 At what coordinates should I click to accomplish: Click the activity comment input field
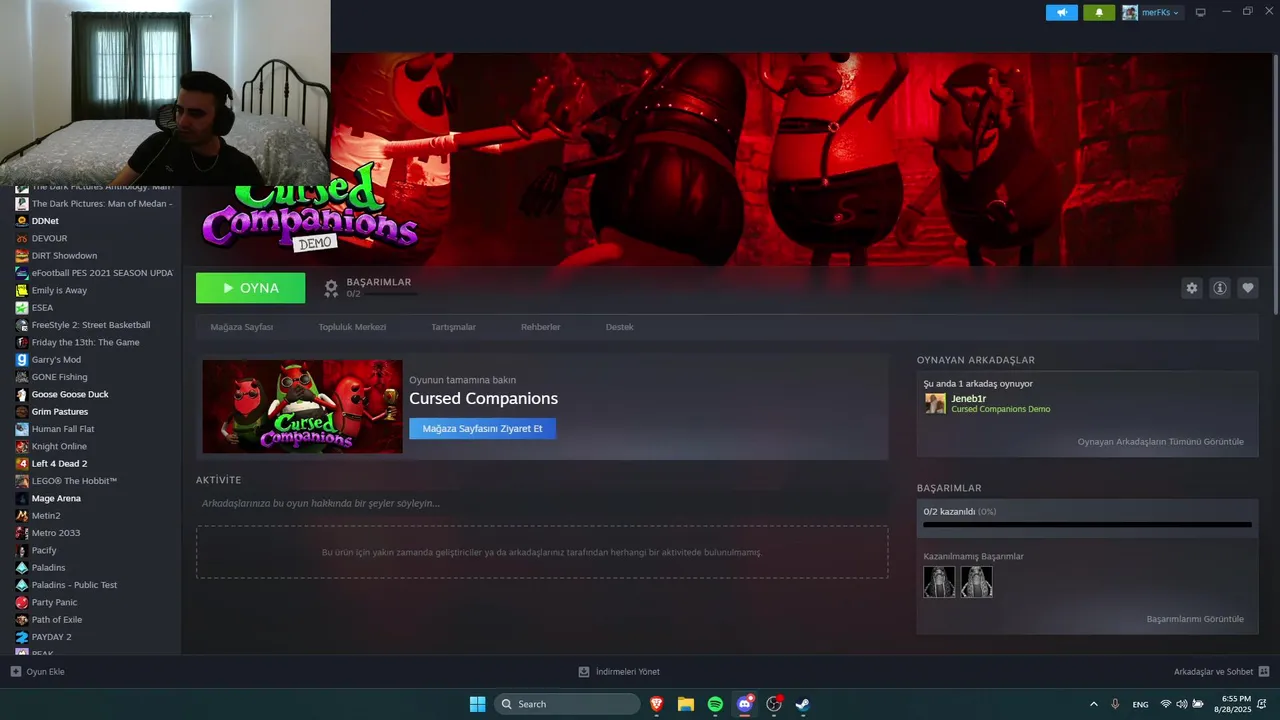click(542, 503)
